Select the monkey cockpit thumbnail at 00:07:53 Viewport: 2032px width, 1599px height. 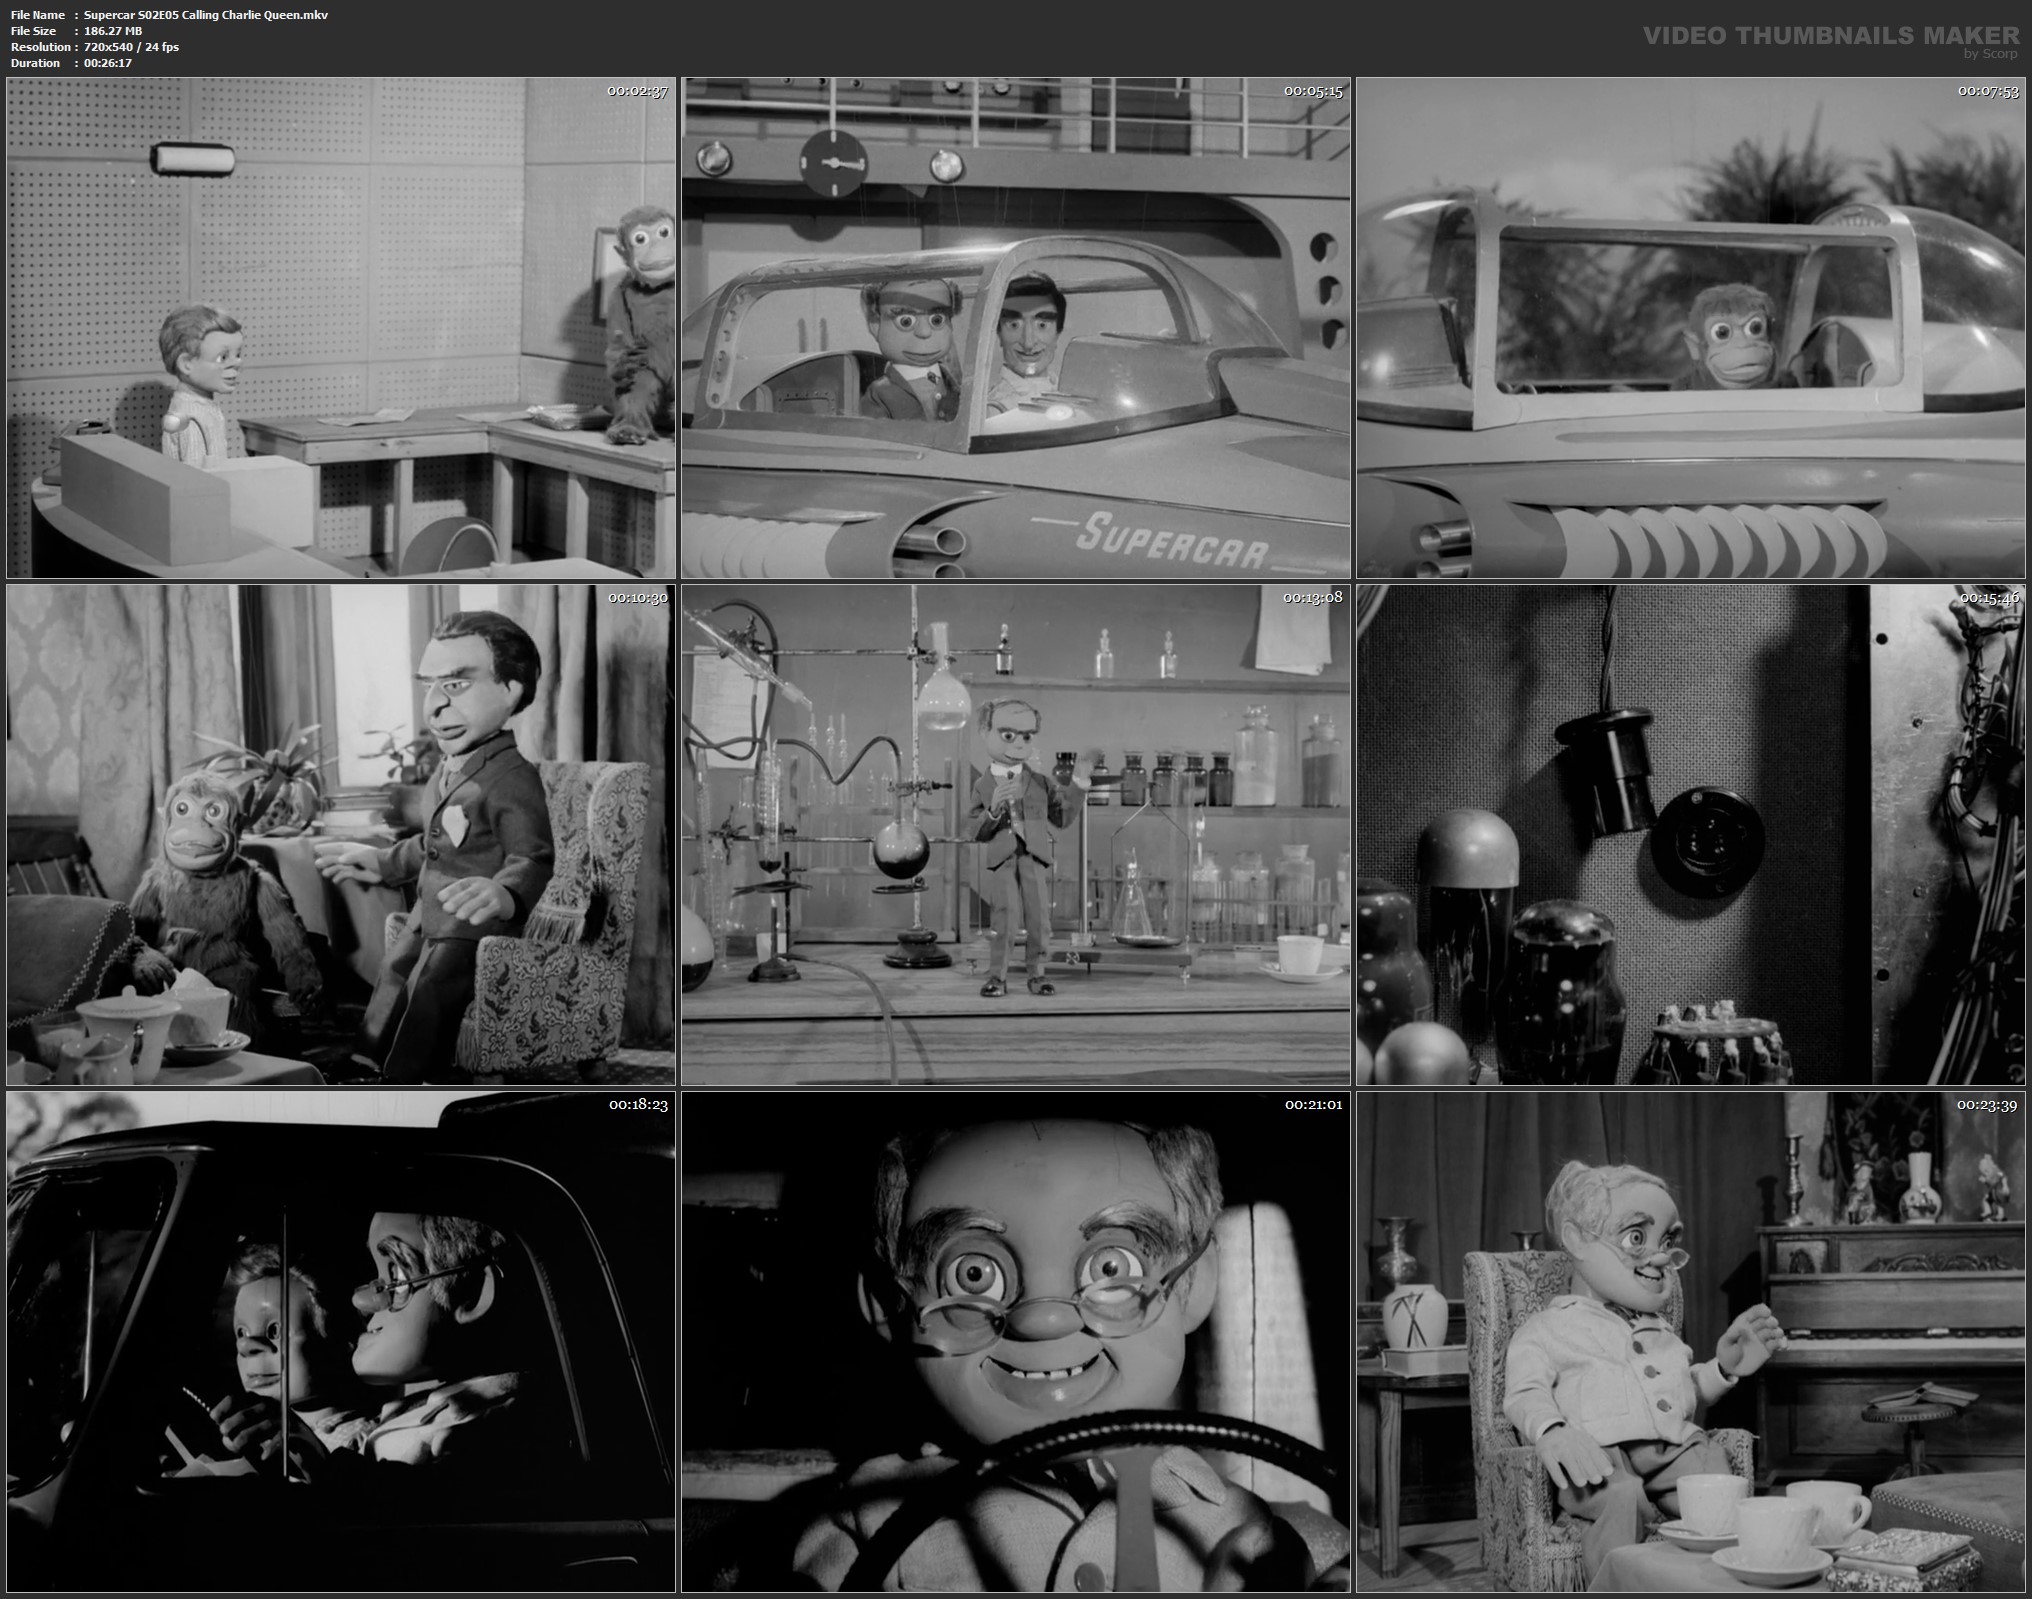click(x=1690, y=328)
